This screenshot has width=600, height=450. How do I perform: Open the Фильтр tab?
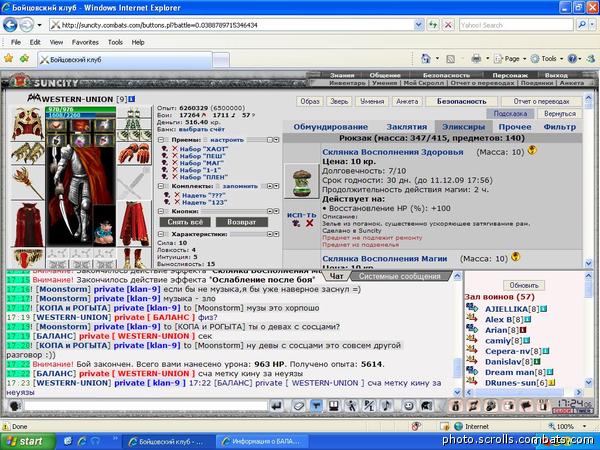tap(559, 127)
